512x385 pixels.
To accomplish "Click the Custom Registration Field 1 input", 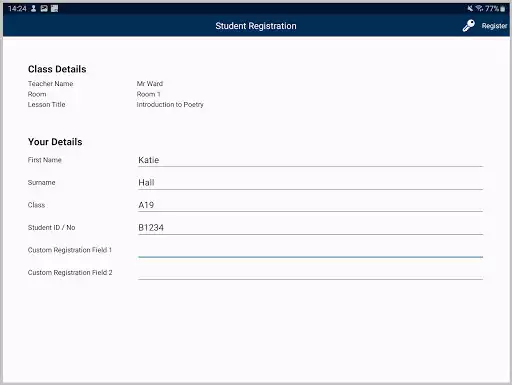I will coord(310,250).
